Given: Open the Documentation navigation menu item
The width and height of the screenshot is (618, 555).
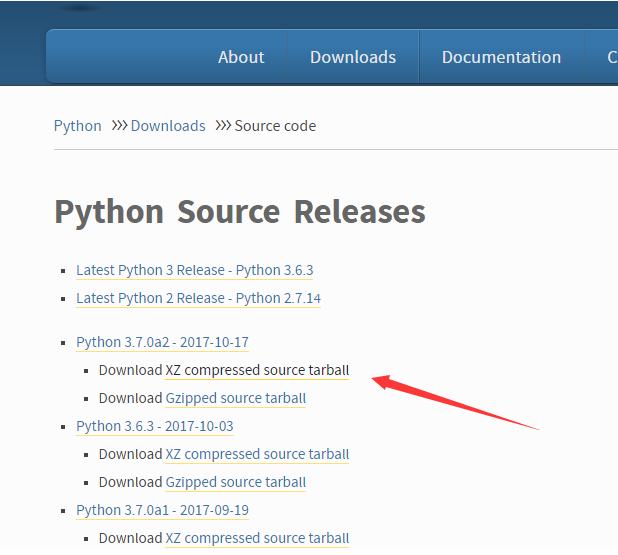Looking at the screenshot, I should pyautogui.click(x=501, y=57).
